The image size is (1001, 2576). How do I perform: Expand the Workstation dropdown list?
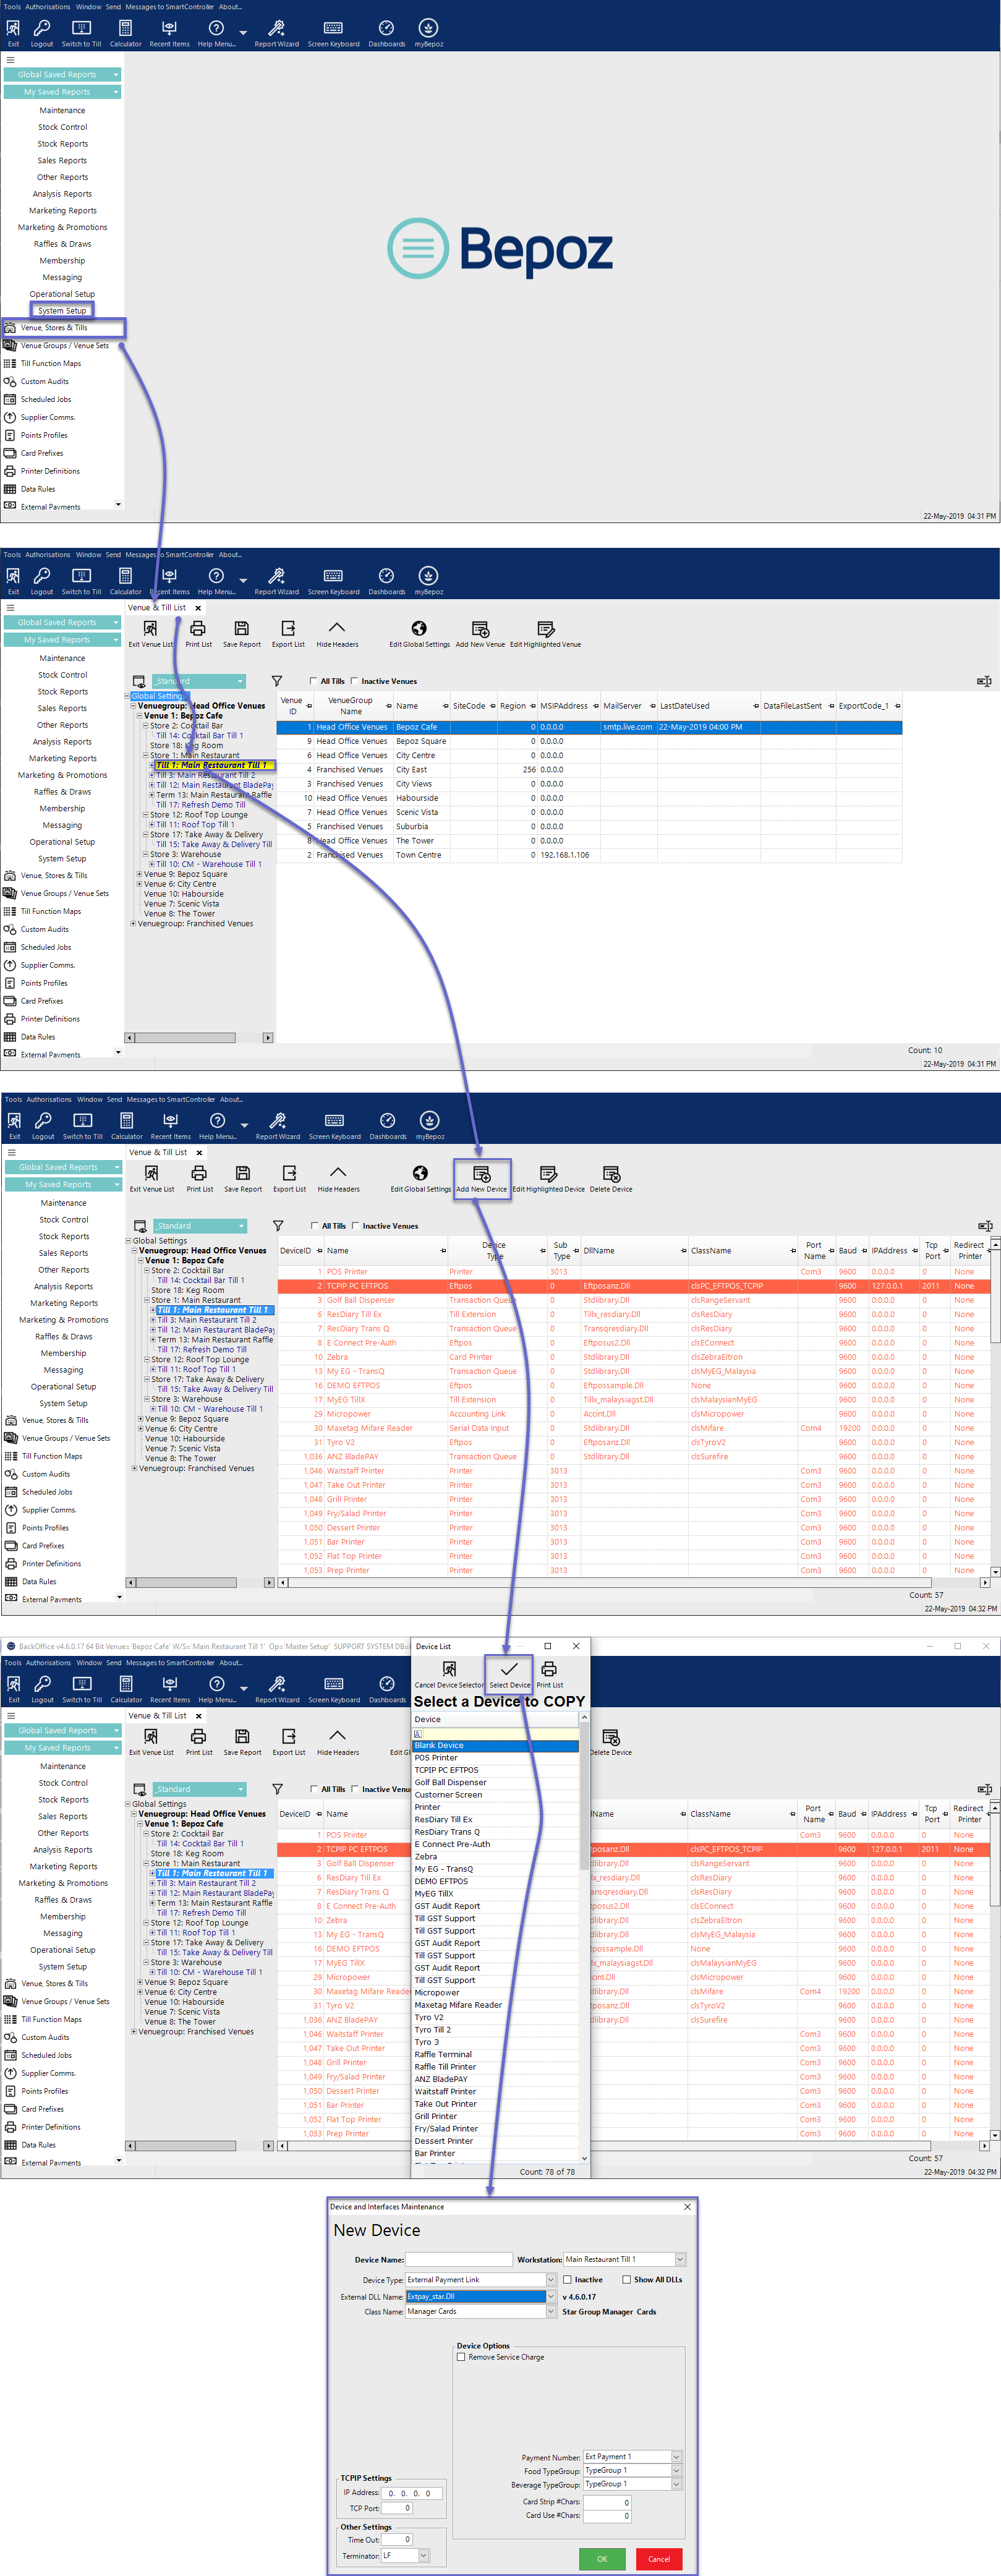(x=680, y=2259)
